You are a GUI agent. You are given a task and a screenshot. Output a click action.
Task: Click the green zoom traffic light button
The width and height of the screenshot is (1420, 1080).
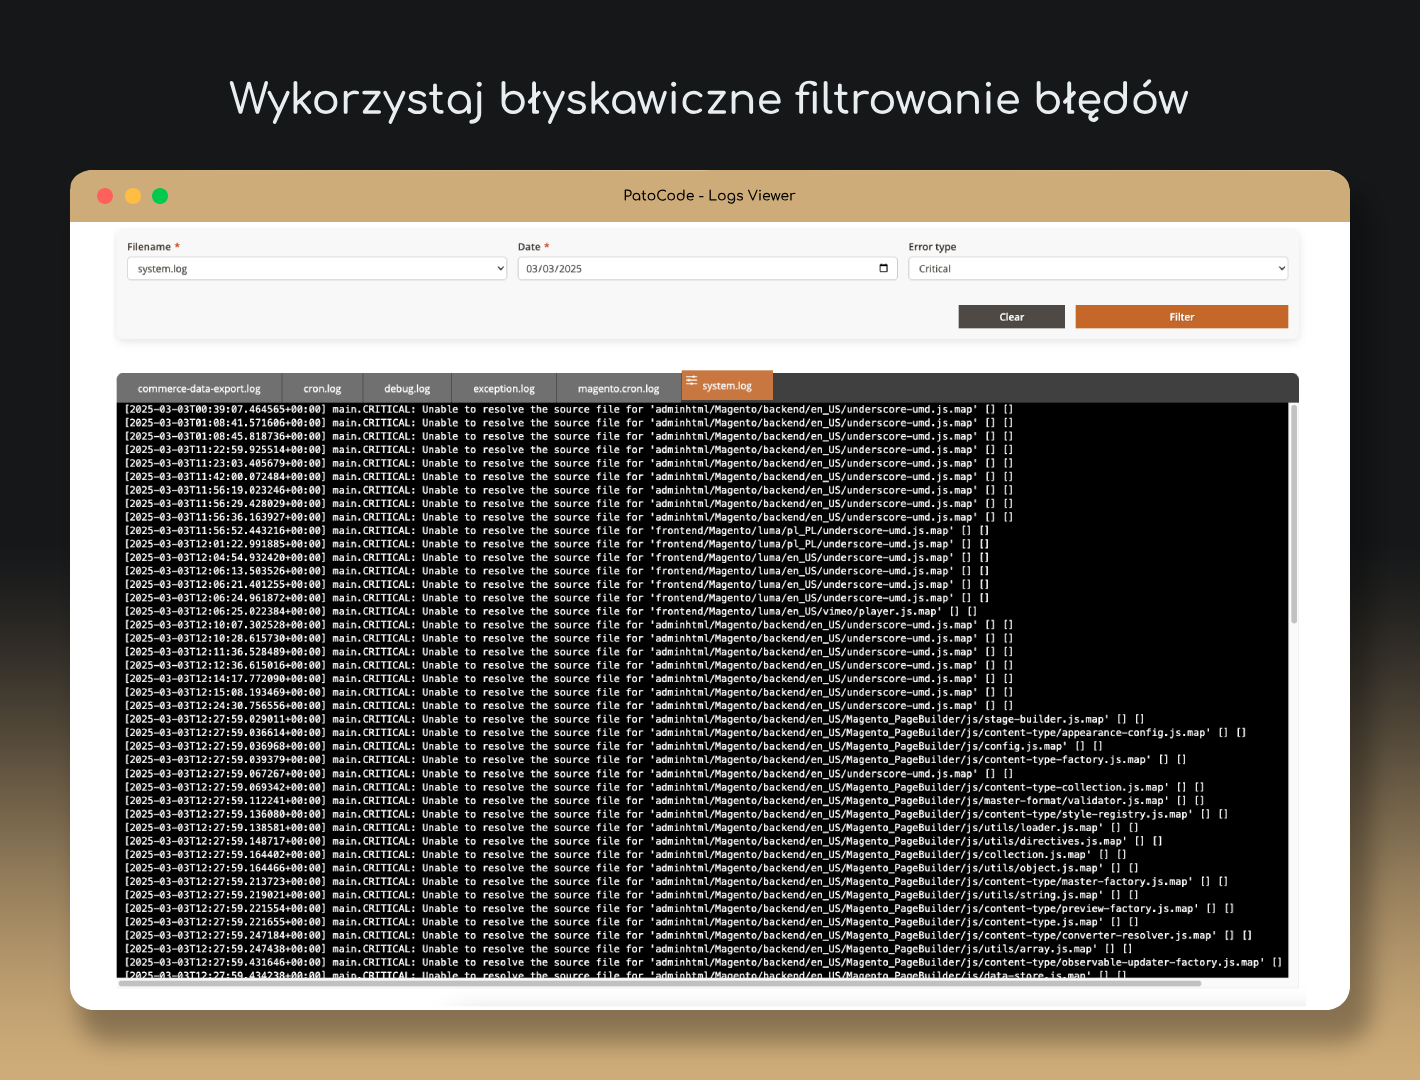[160, 196]
